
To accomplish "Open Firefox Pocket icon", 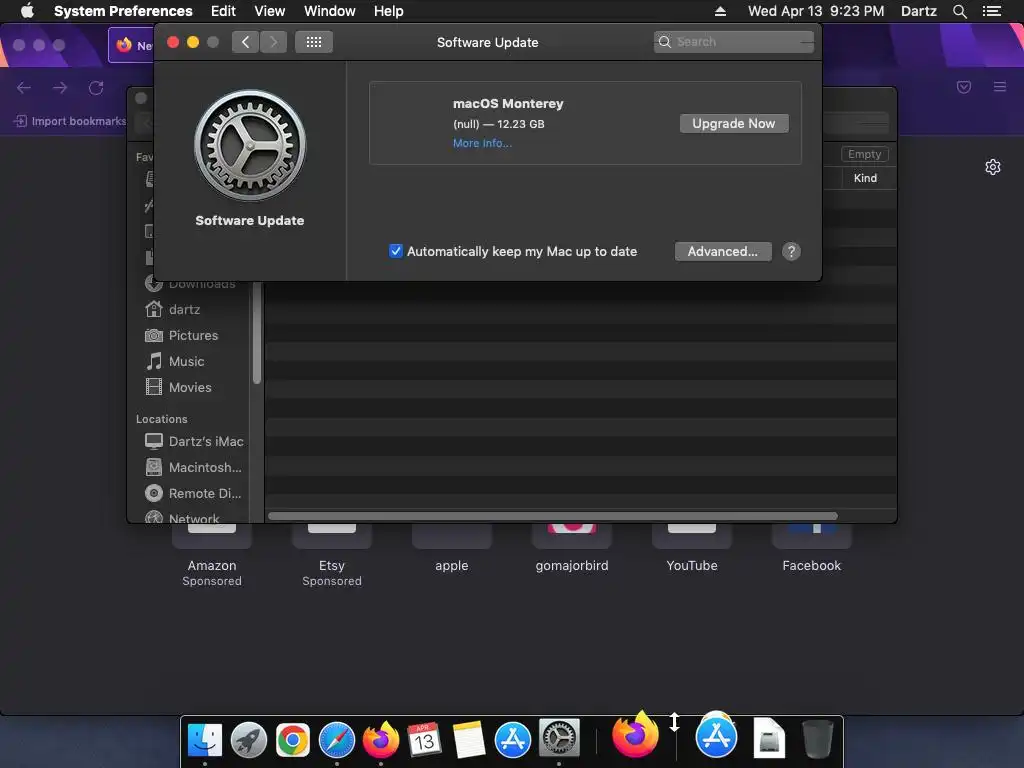I will 963,87.
